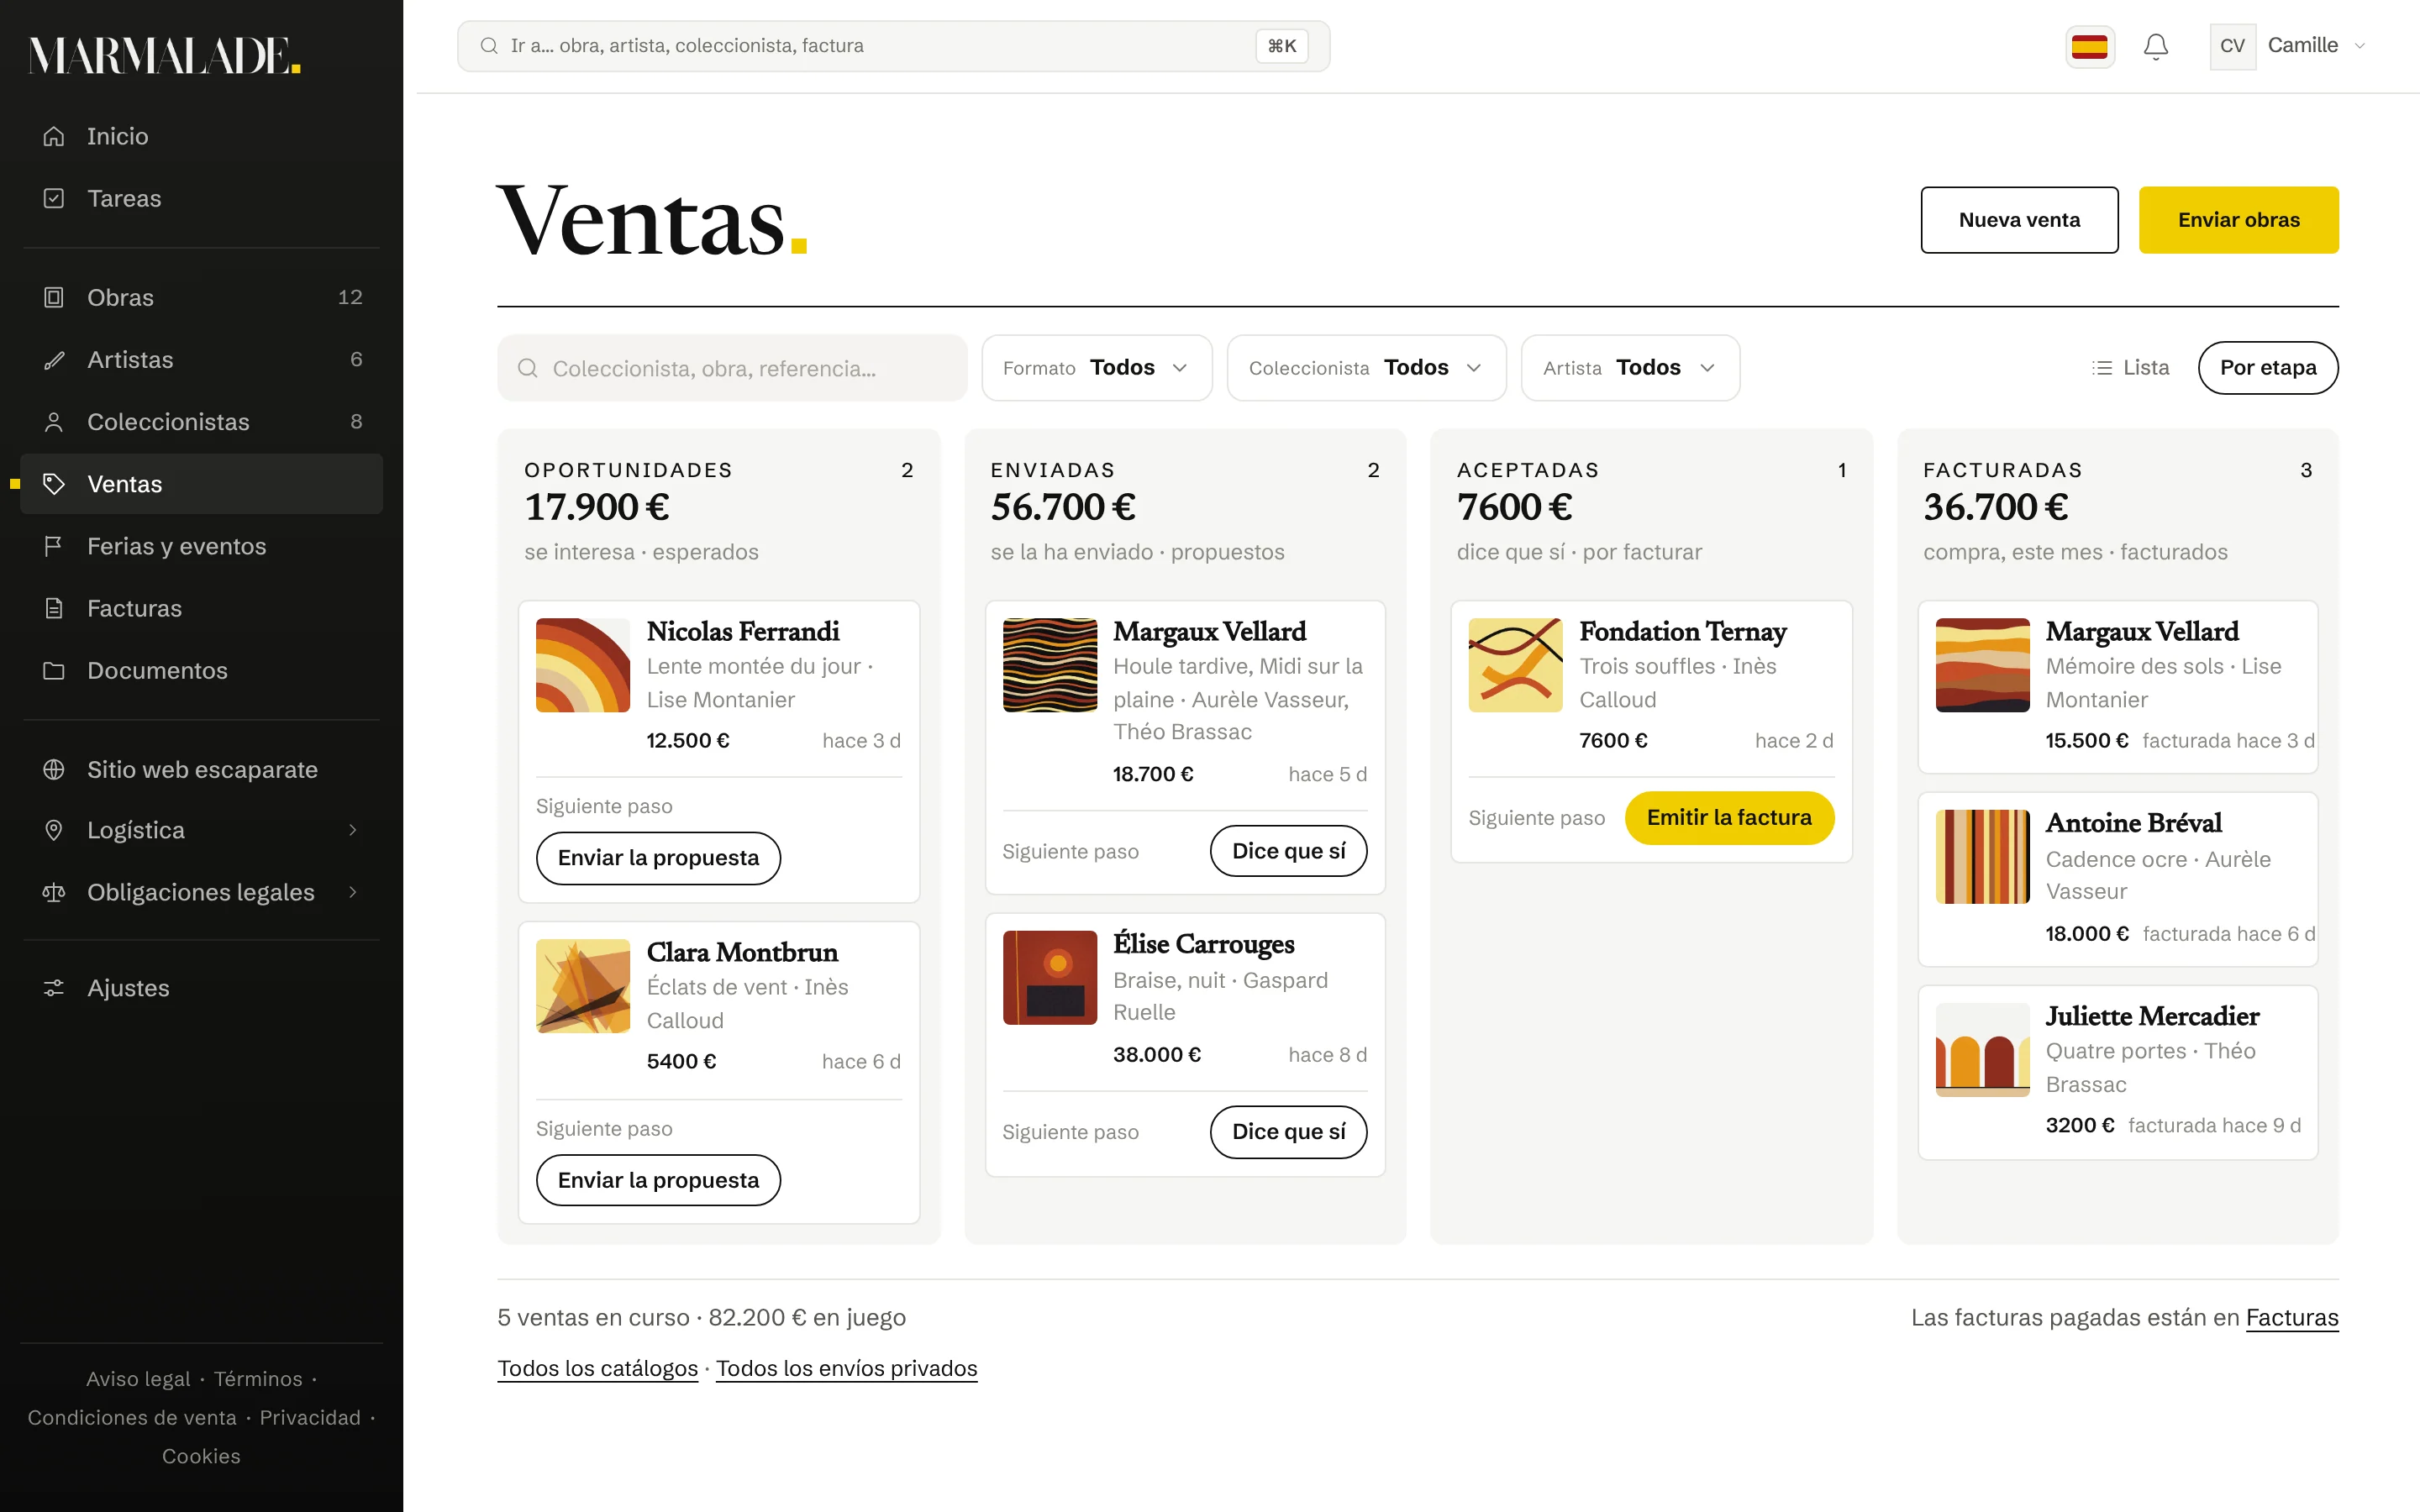Image resolution: width=2420 pixels, height=1512 pixels.
Task: Click the Emitir la factura button
Action: 1729,818
